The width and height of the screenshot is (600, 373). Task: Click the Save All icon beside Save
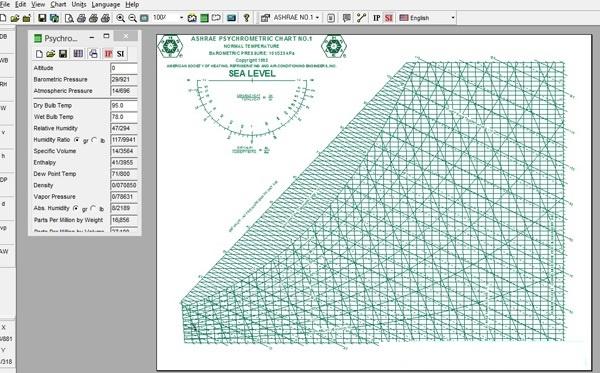coord(54,18)
